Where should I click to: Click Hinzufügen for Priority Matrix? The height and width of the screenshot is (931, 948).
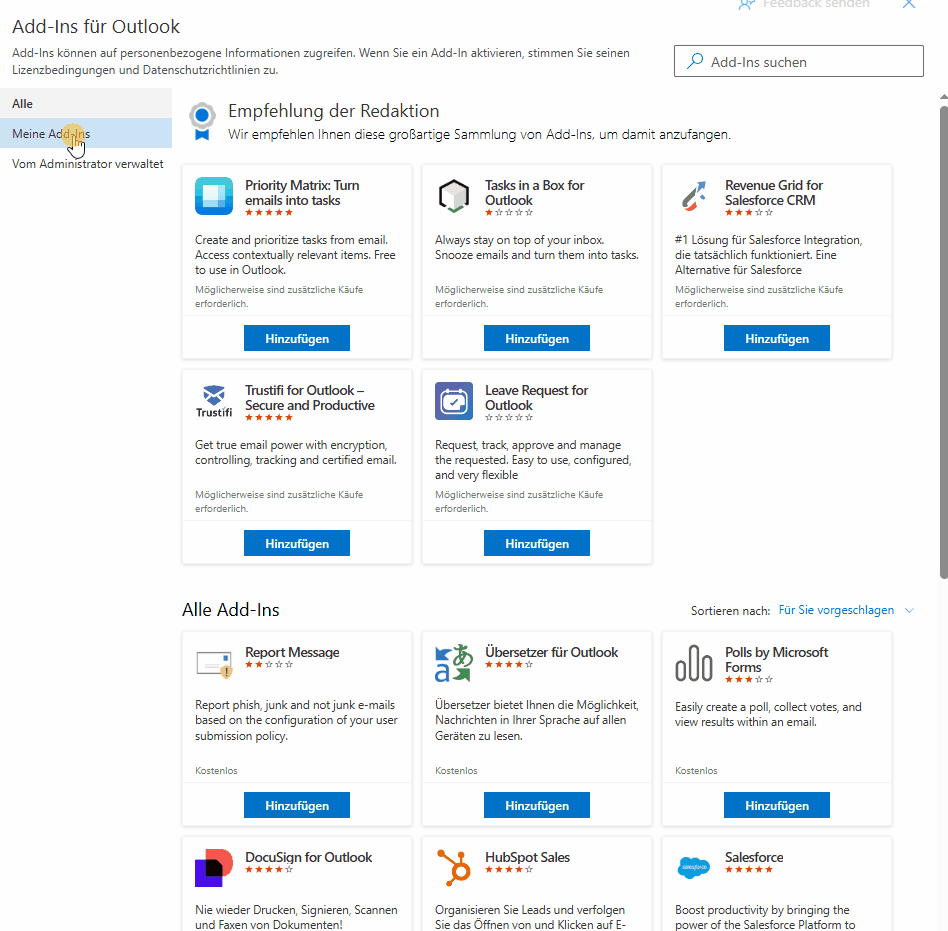point(296,338)
